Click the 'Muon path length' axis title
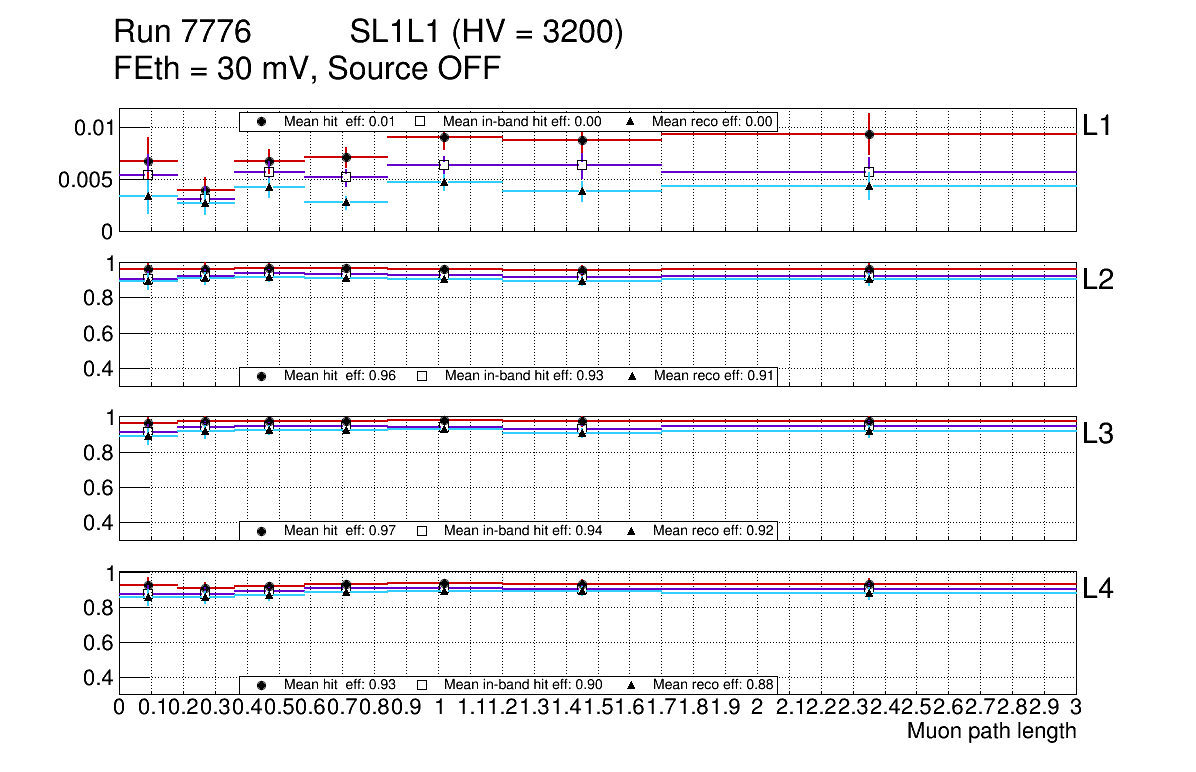This screenshot has width=1196, height=772. tap(991, 731)
